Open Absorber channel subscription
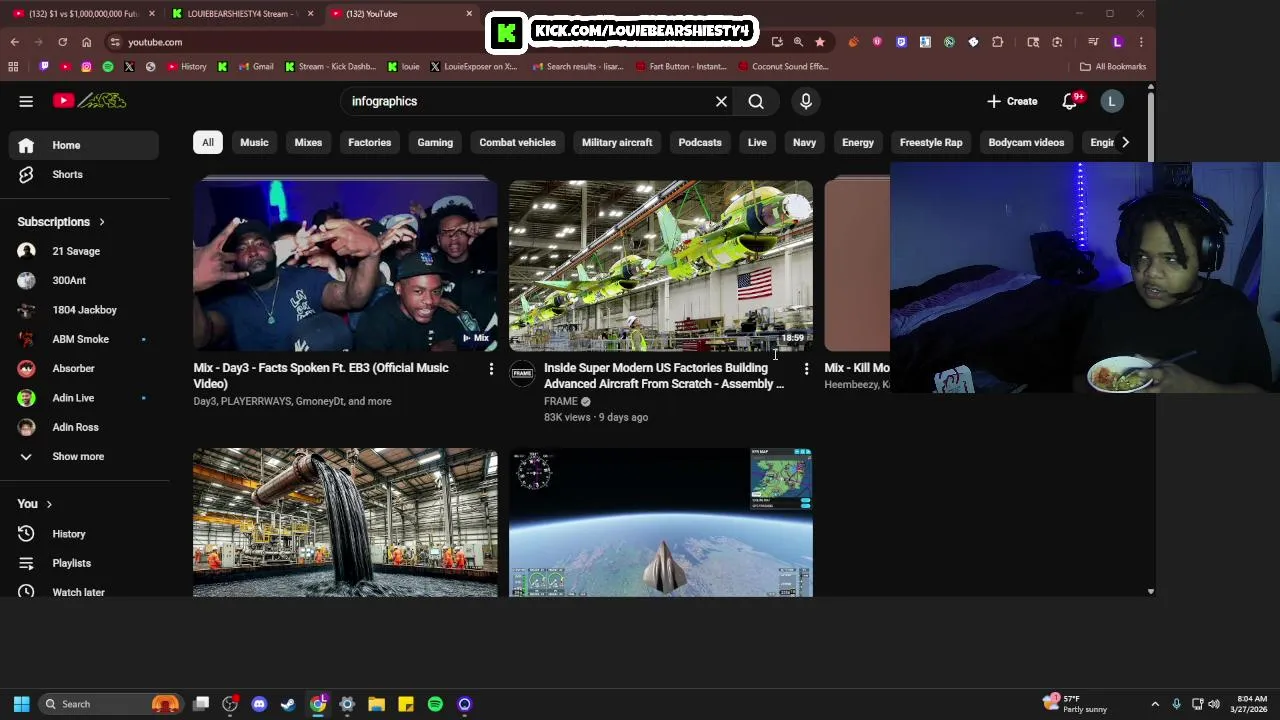The image size is (1280, 720). pos(84,368)
